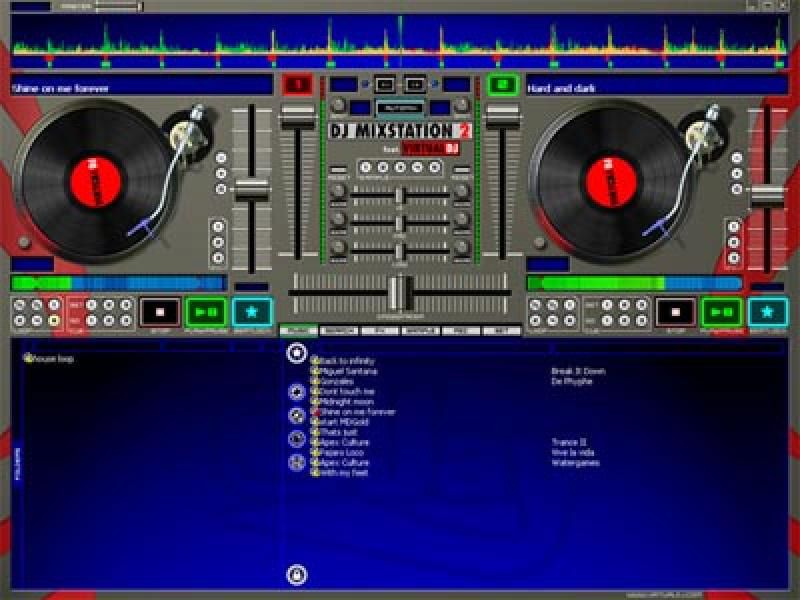Click the left deck pitch slider handle

pyautogui.click(x=252, y=188)
